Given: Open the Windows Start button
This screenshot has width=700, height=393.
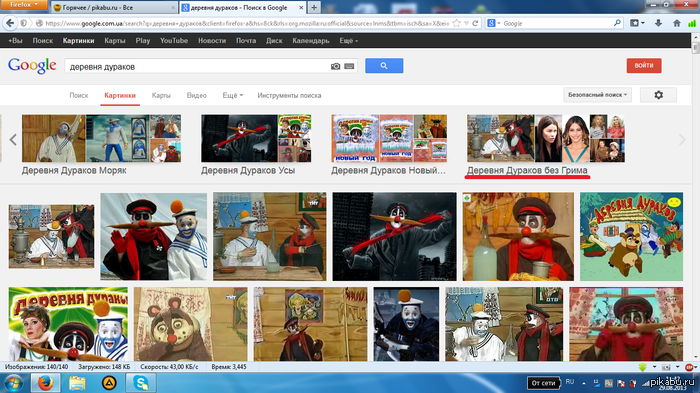Looking at the screenshot, I should 13,383.
